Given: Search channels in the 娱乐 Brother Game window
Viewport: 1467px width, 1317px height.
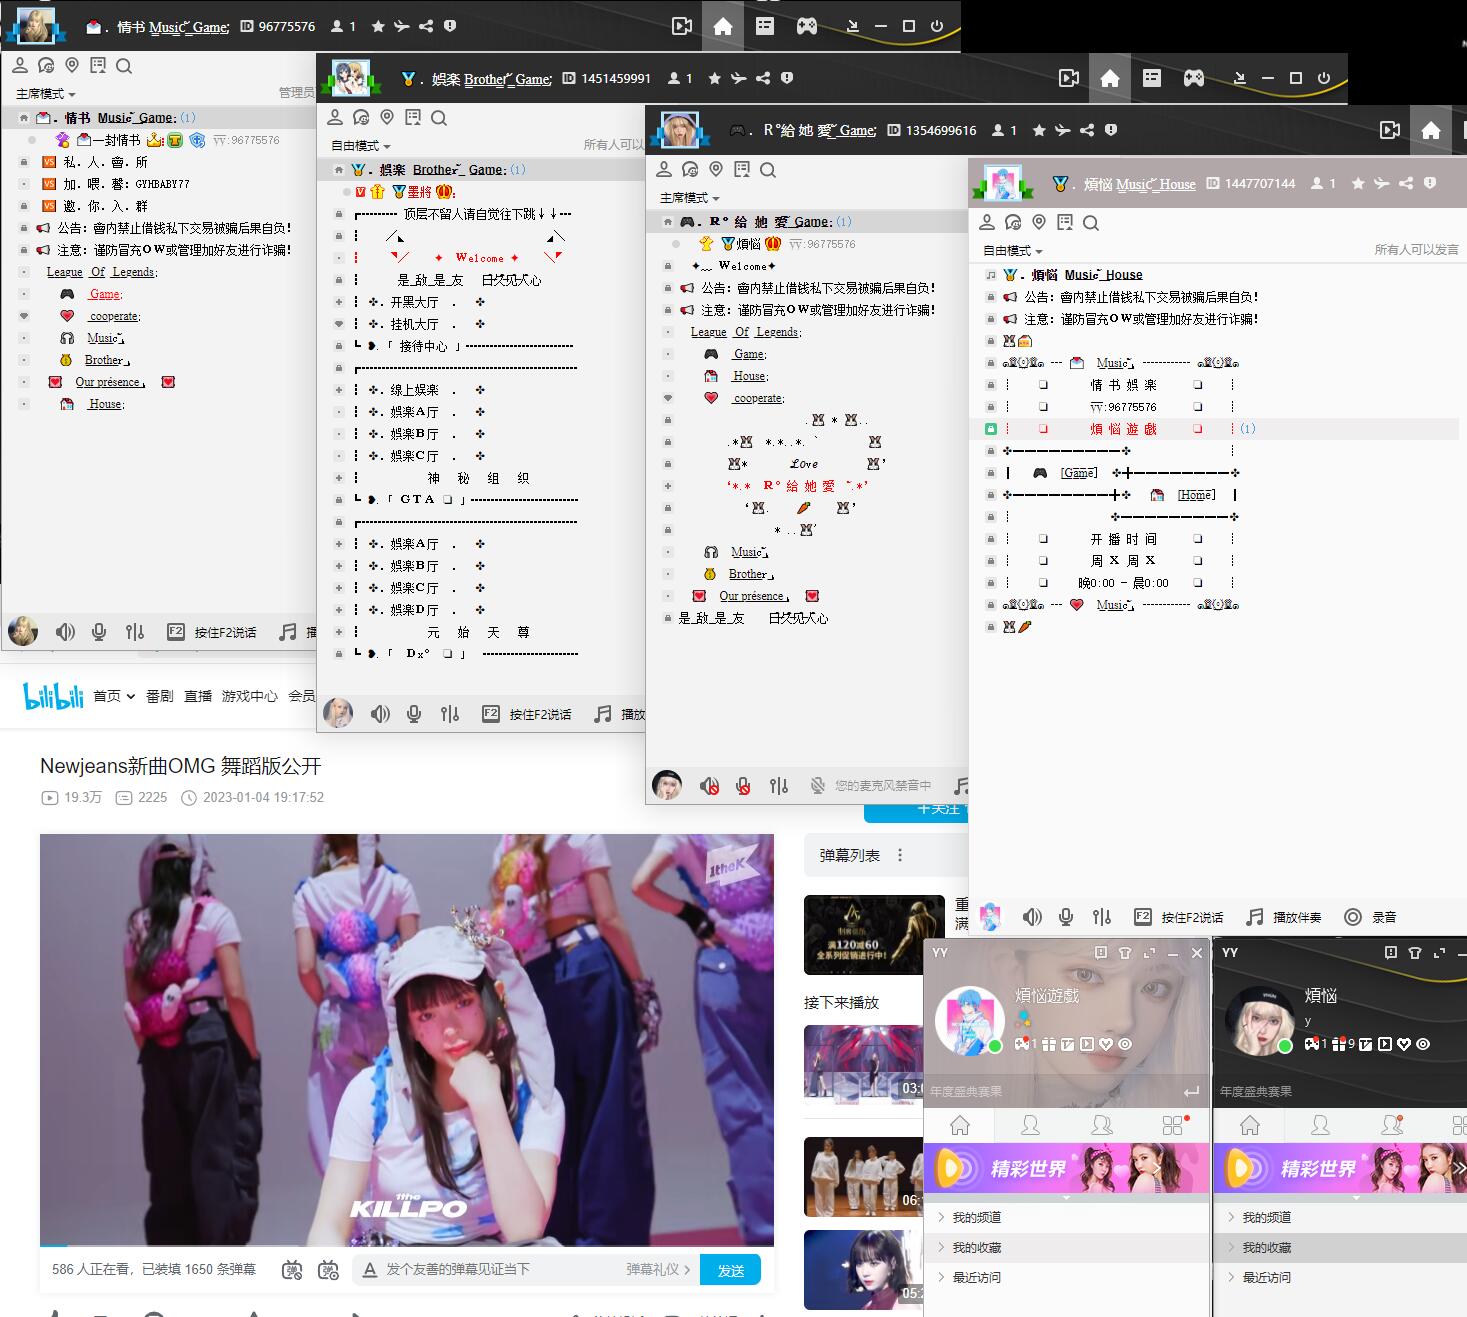Looking at the screenshot, I should pos(439,118).
